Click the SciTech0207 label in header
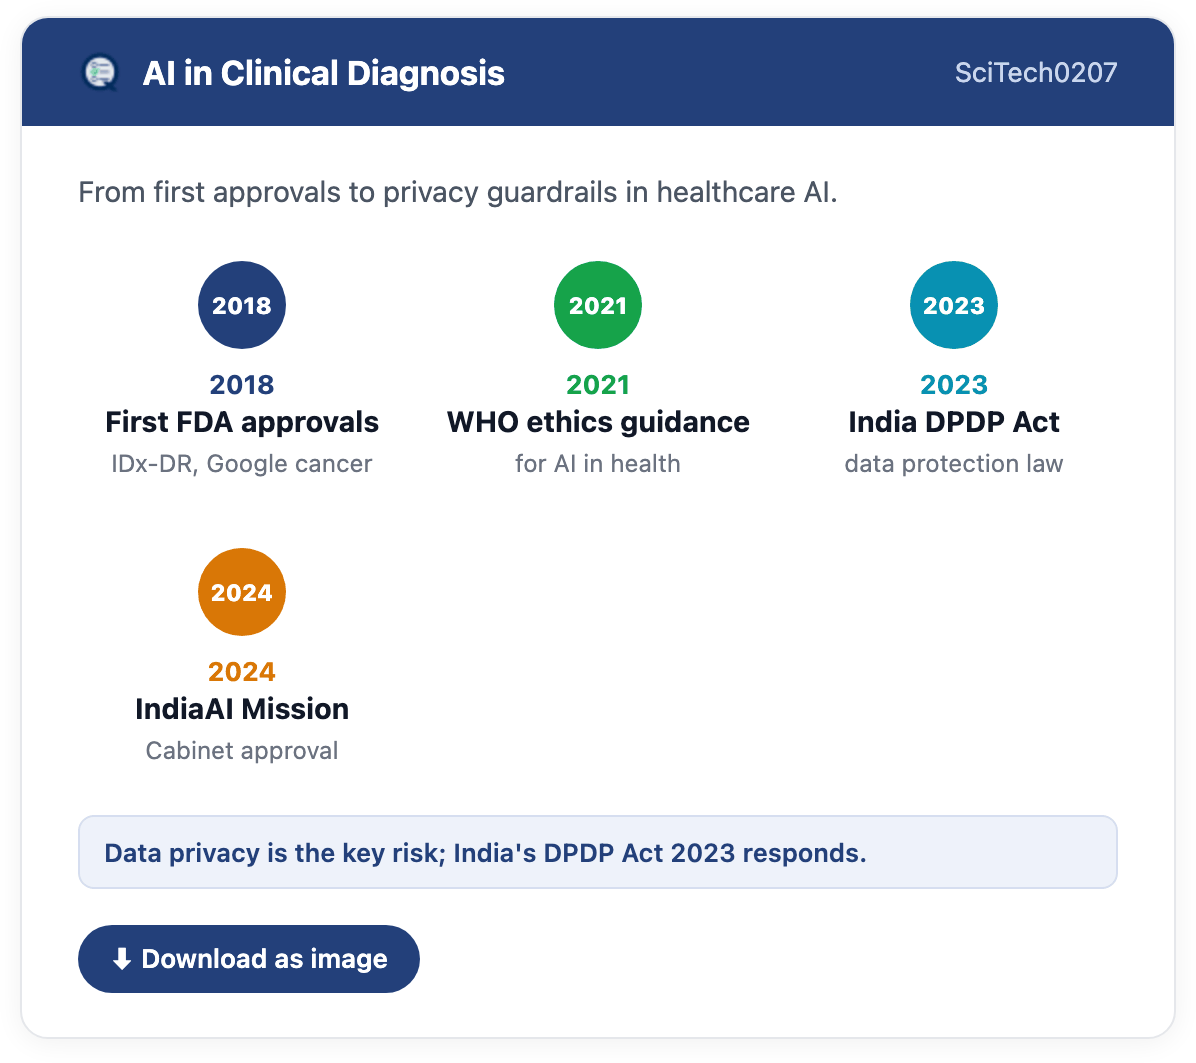Image resolution: width=1196 pixels, height=1063 pixels. 1036,72
